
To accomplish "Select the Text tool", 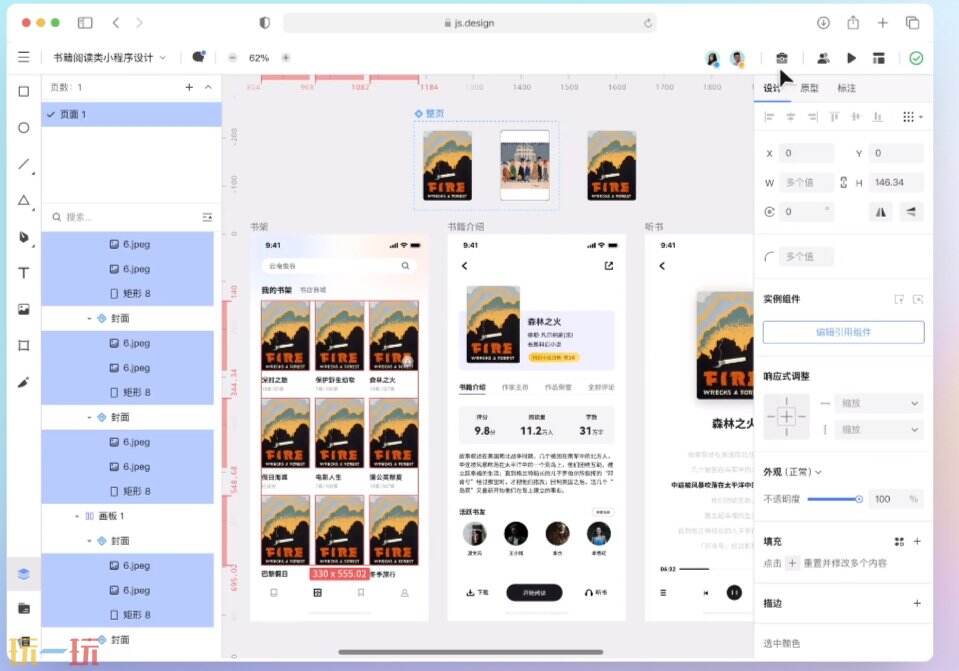I will coord(24,273).
